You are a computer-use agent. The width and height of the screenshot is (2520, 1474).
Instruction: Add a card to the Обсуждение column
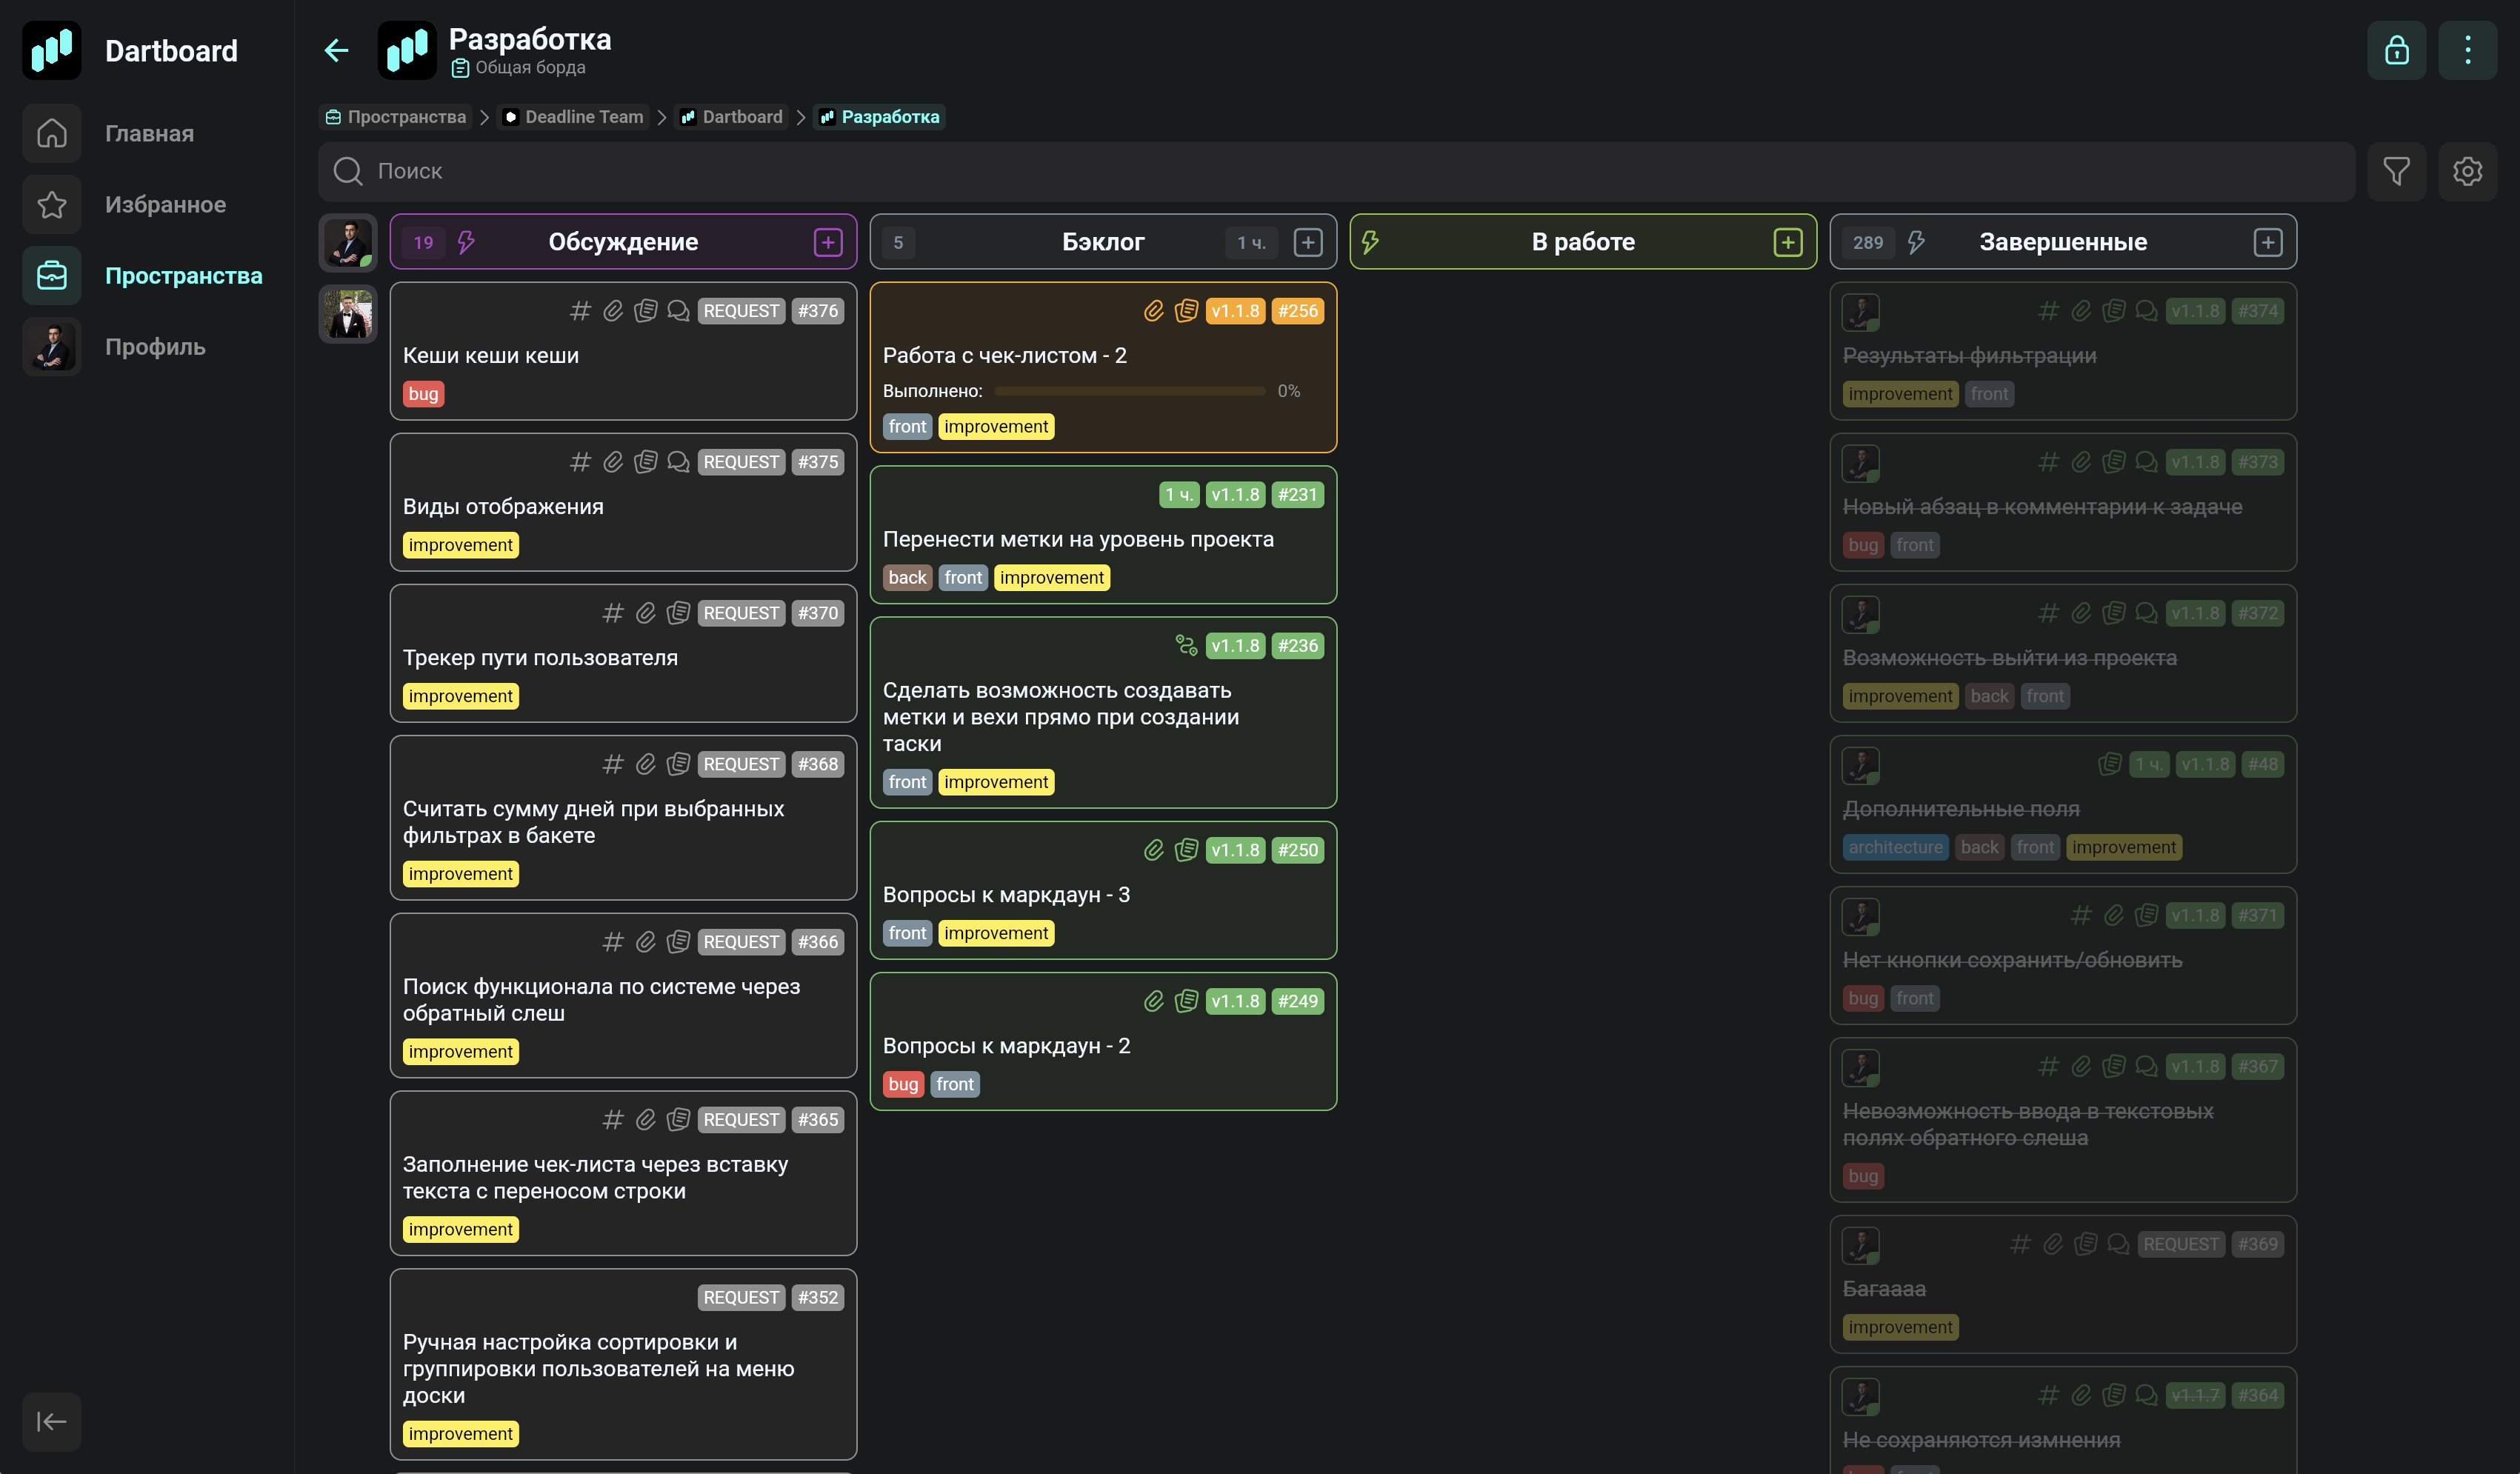tap(828, 242)
